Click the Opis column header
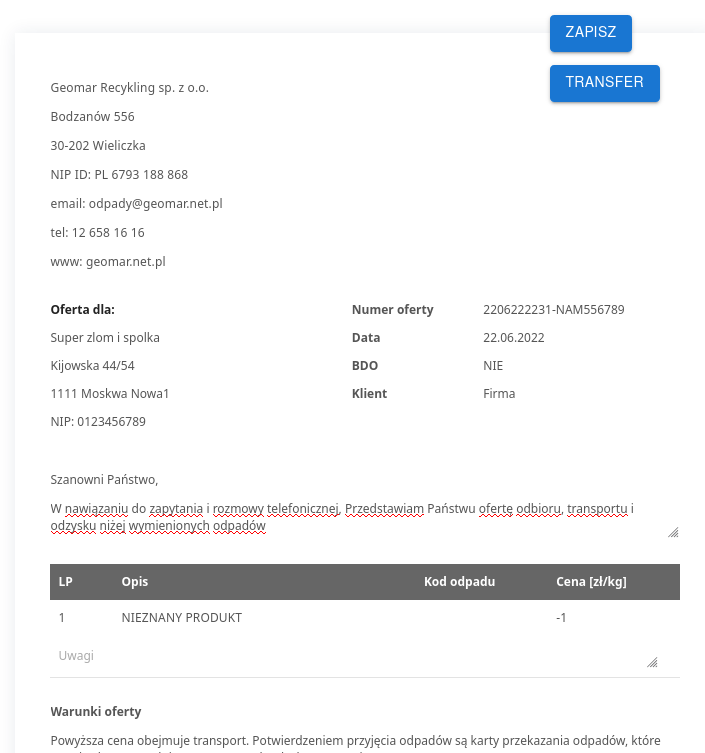The height and width of the screenshot is (753, 705). coord(135,582)
